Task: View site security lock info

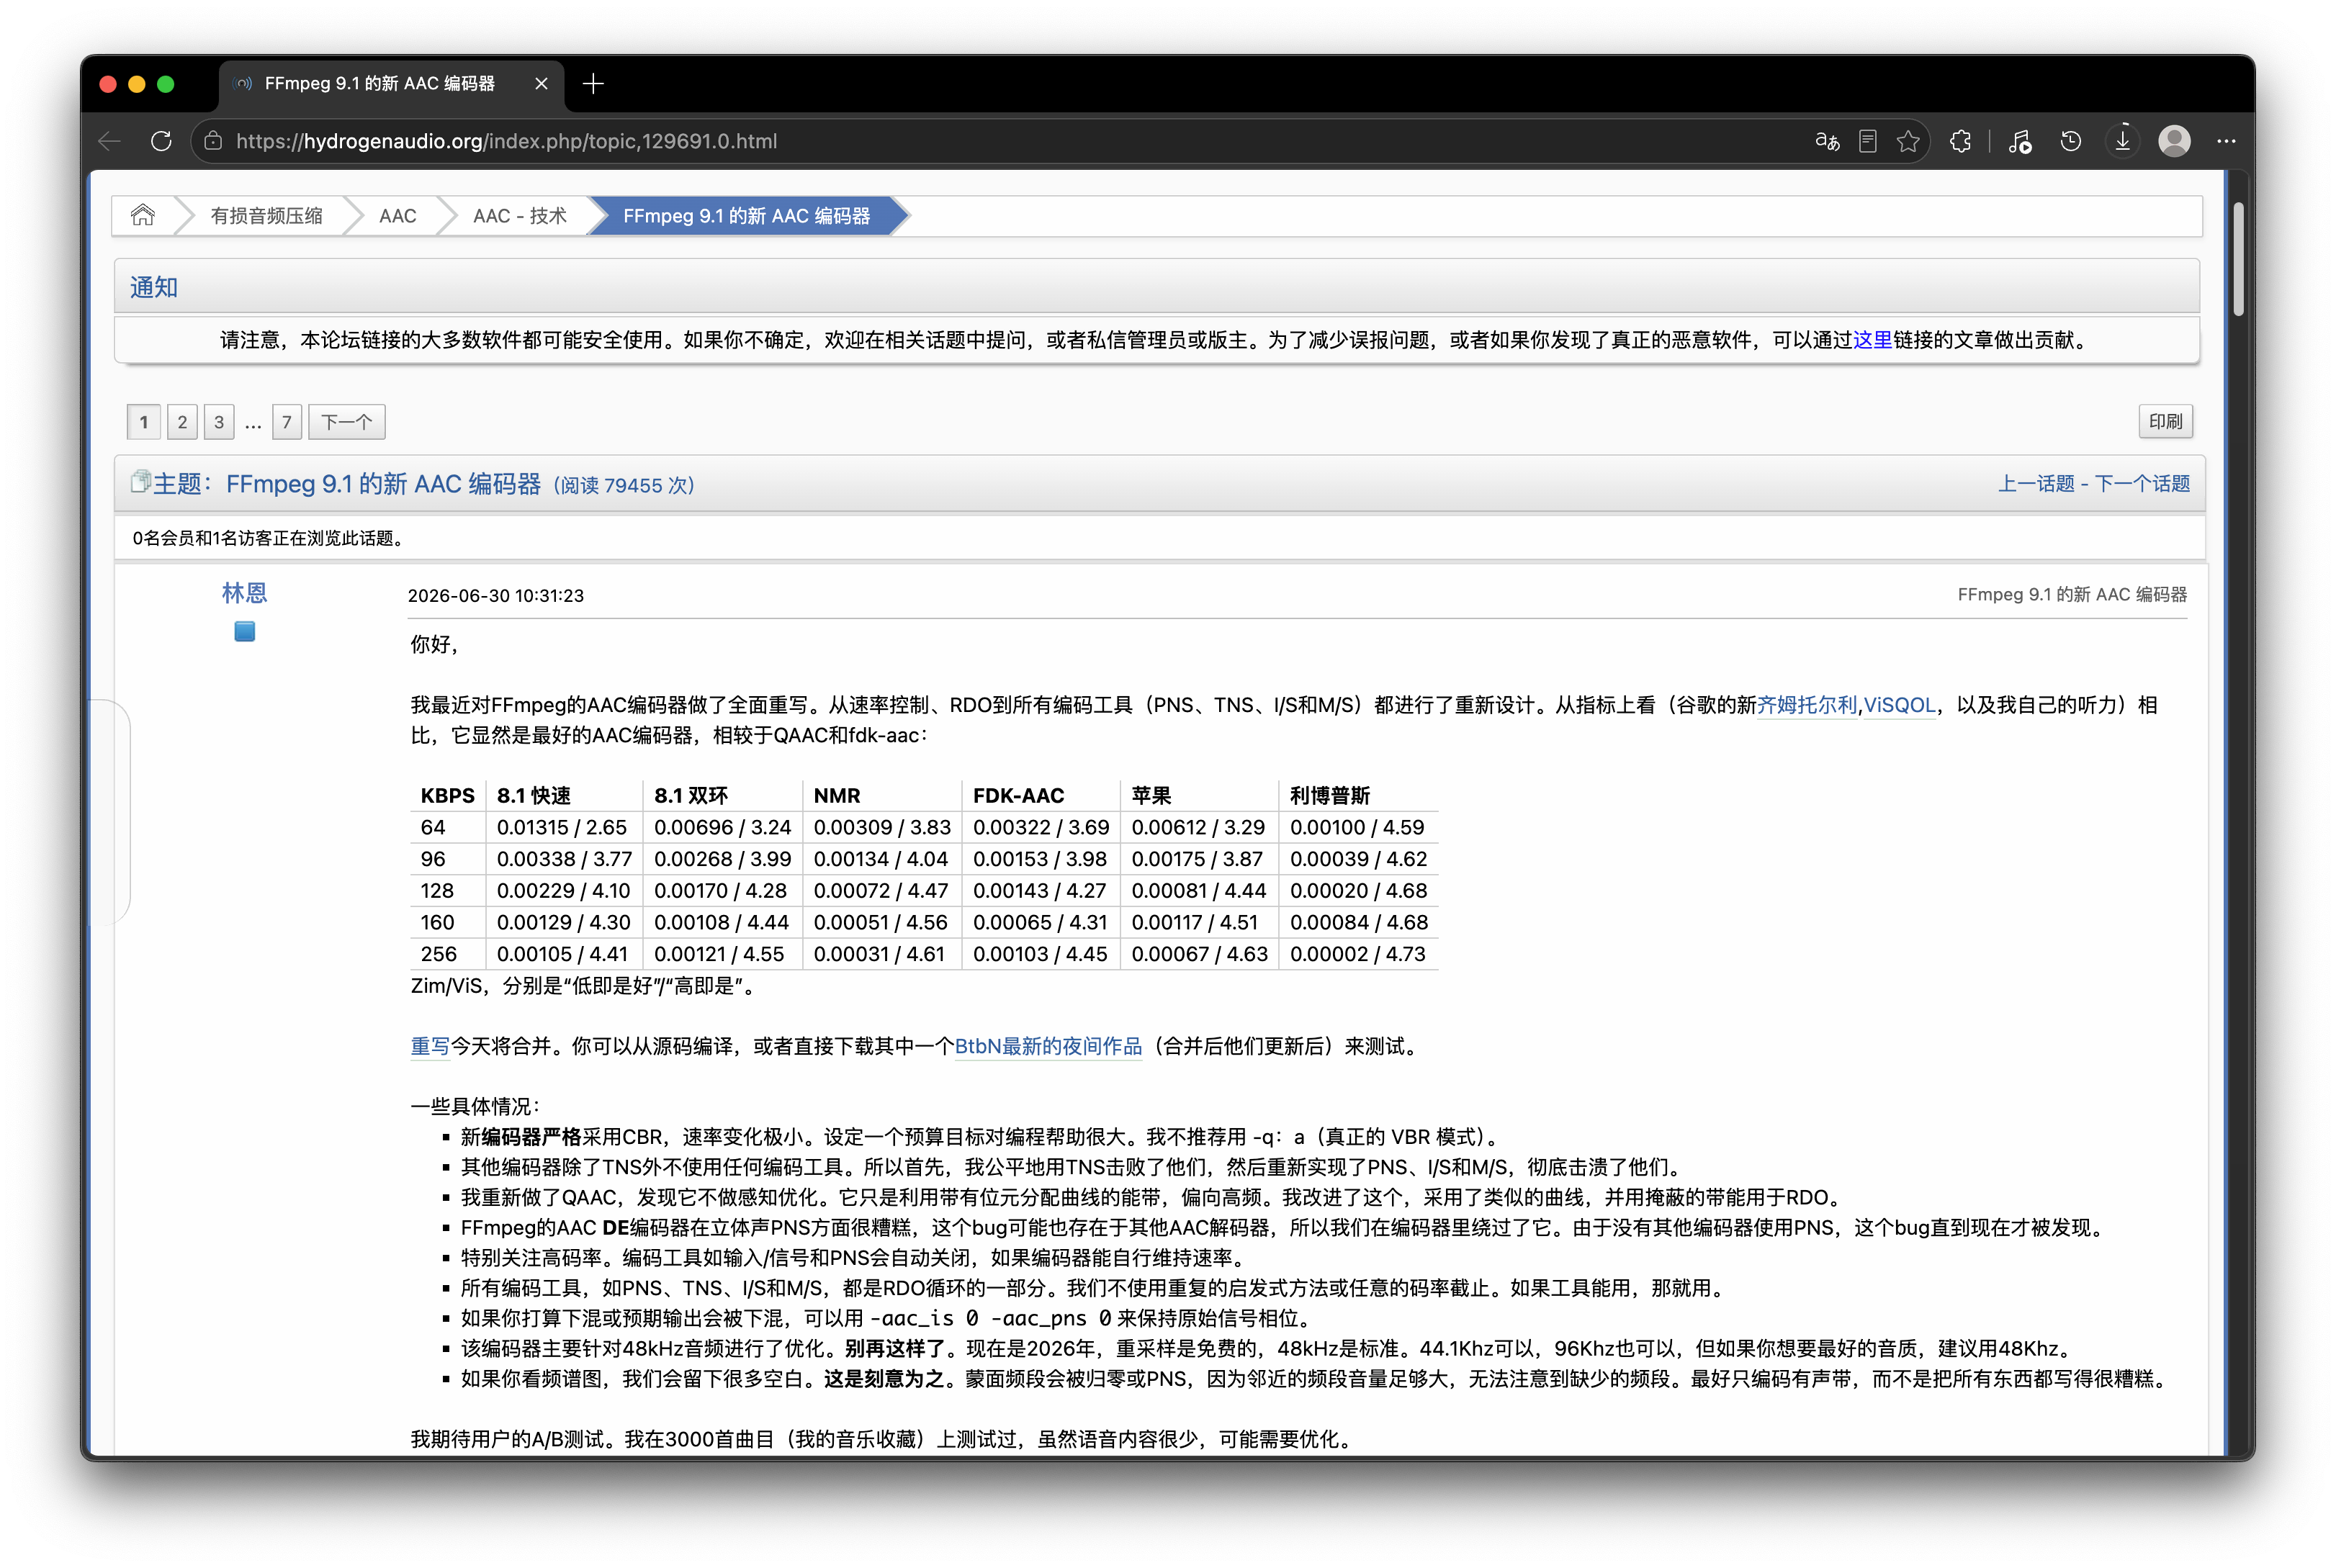Action: [213, 141]
